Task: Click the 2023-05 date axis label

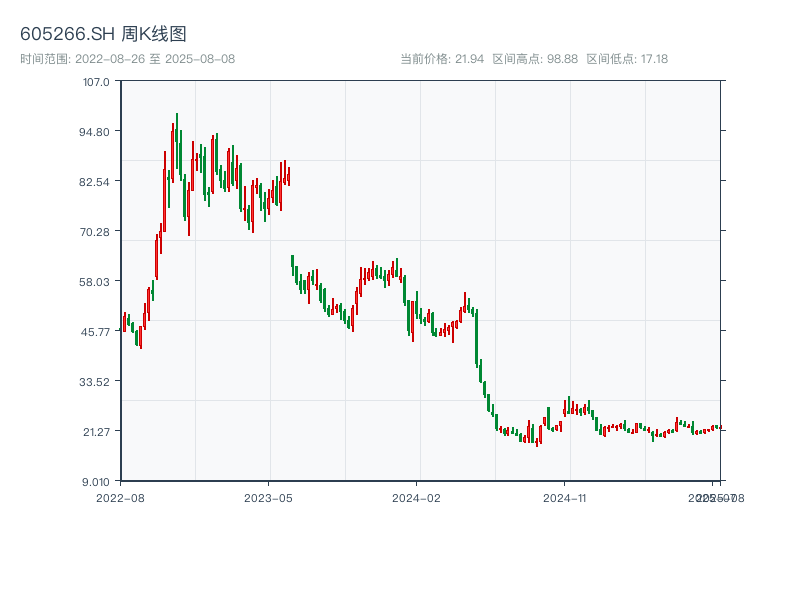Action: coord(268,497)
